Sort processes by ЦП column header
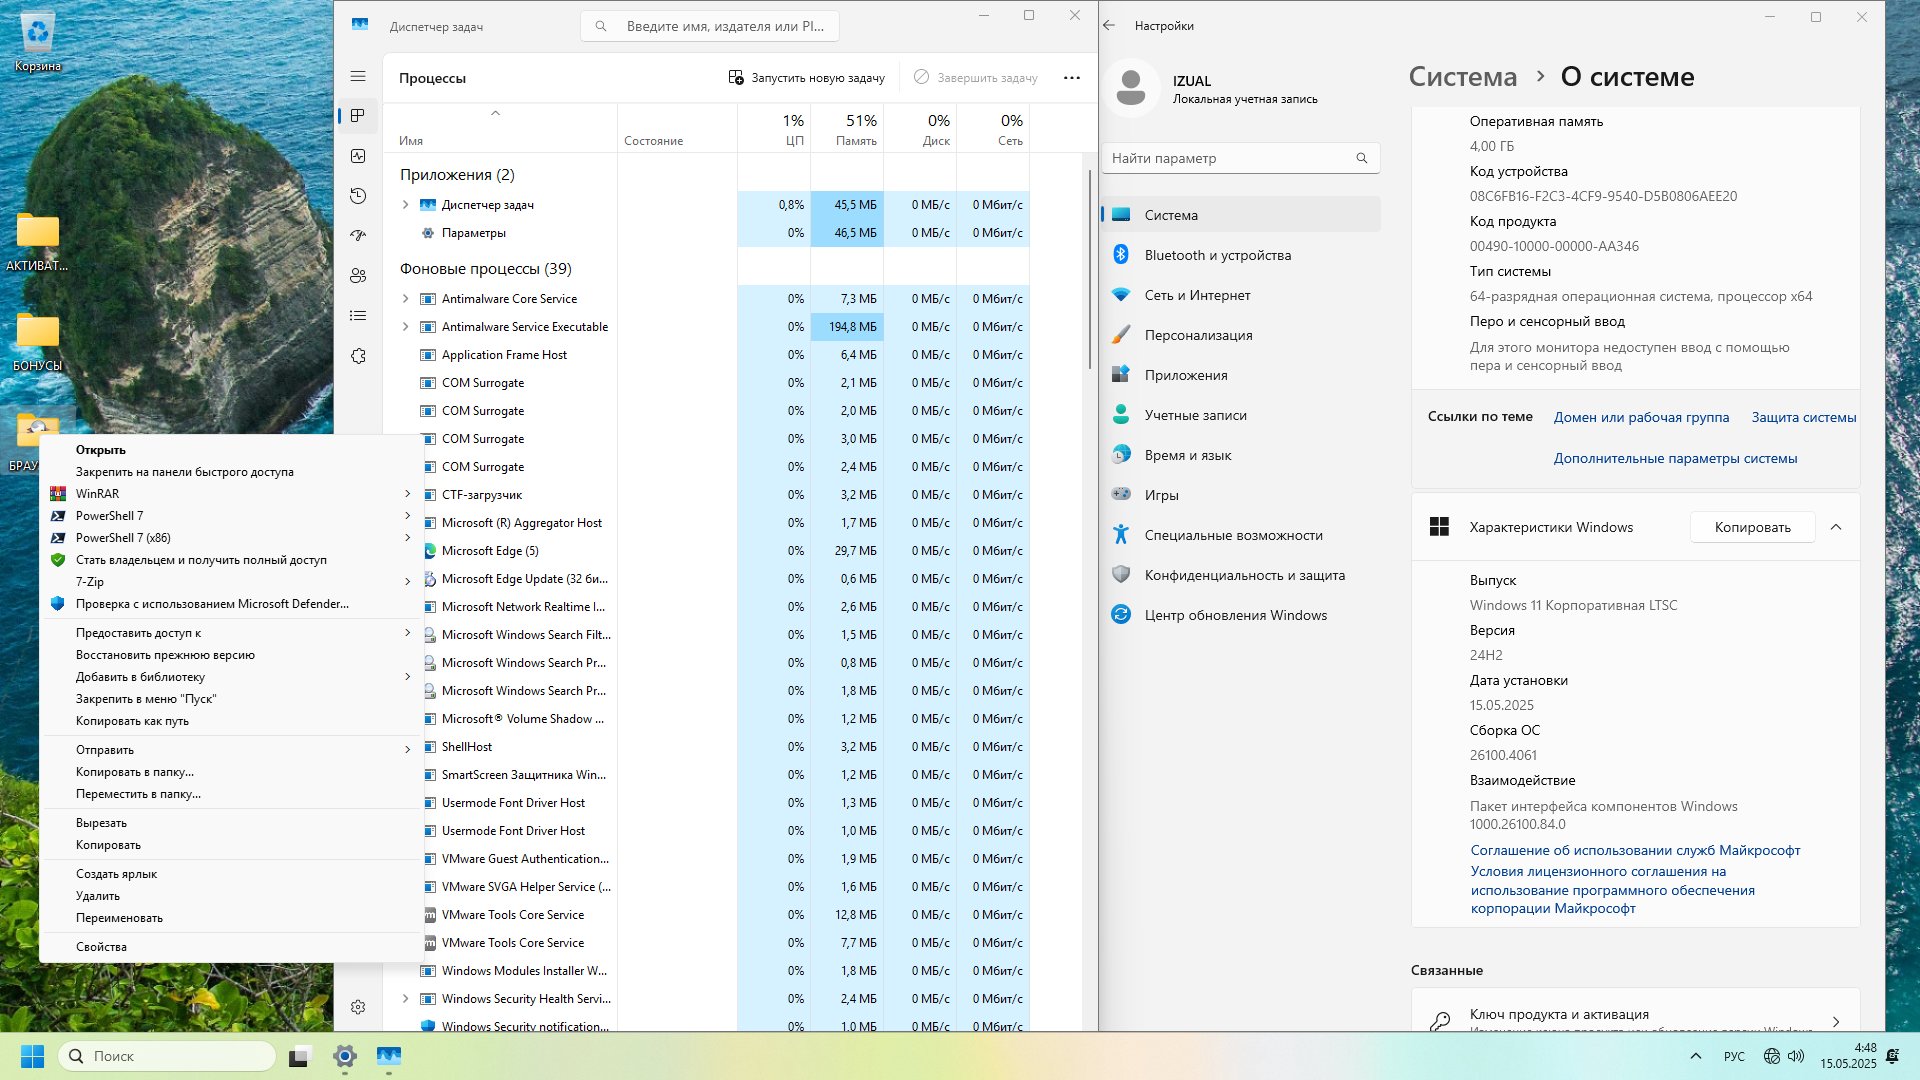 click(x=774, y=129)
